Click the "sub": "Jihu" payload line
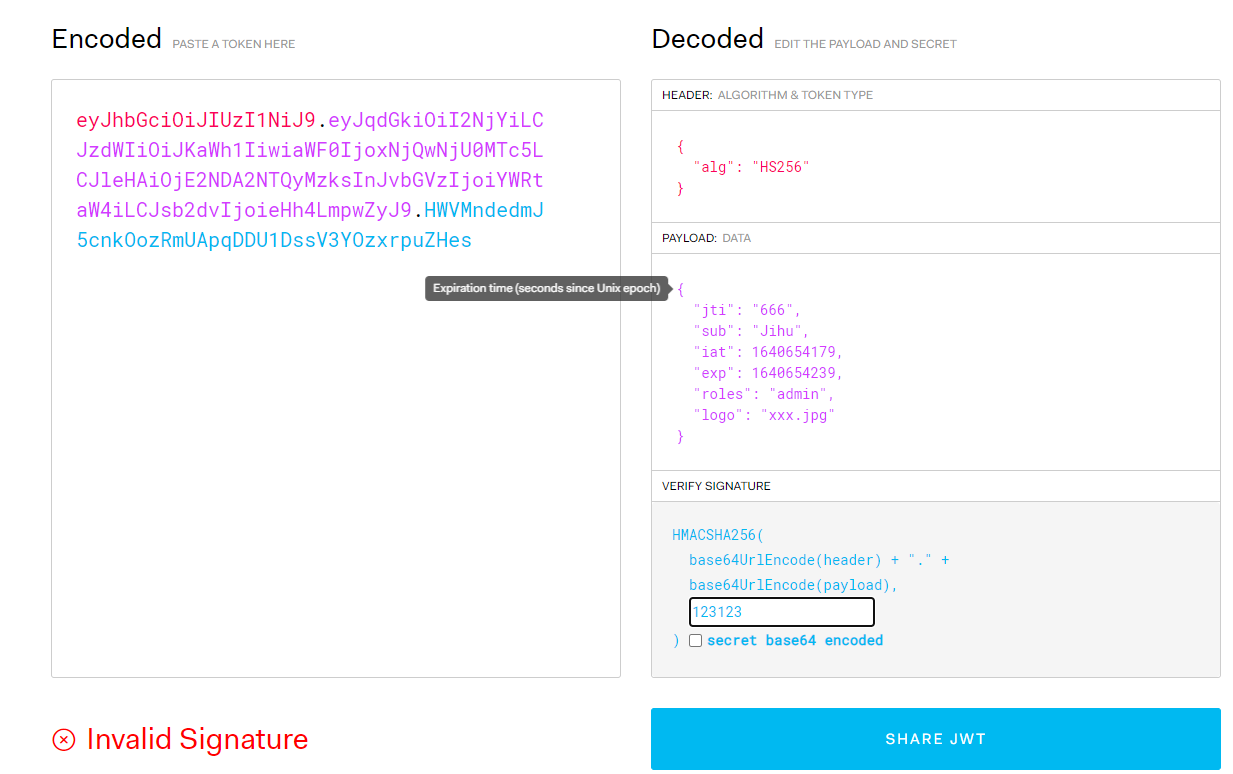The height and width of the screenshot is (774, 1233). (751, 331)
